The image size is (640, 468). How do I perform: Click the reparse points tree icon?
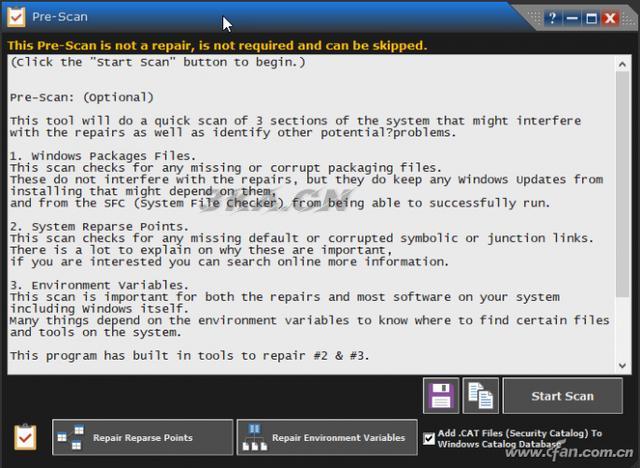[71, 437]
